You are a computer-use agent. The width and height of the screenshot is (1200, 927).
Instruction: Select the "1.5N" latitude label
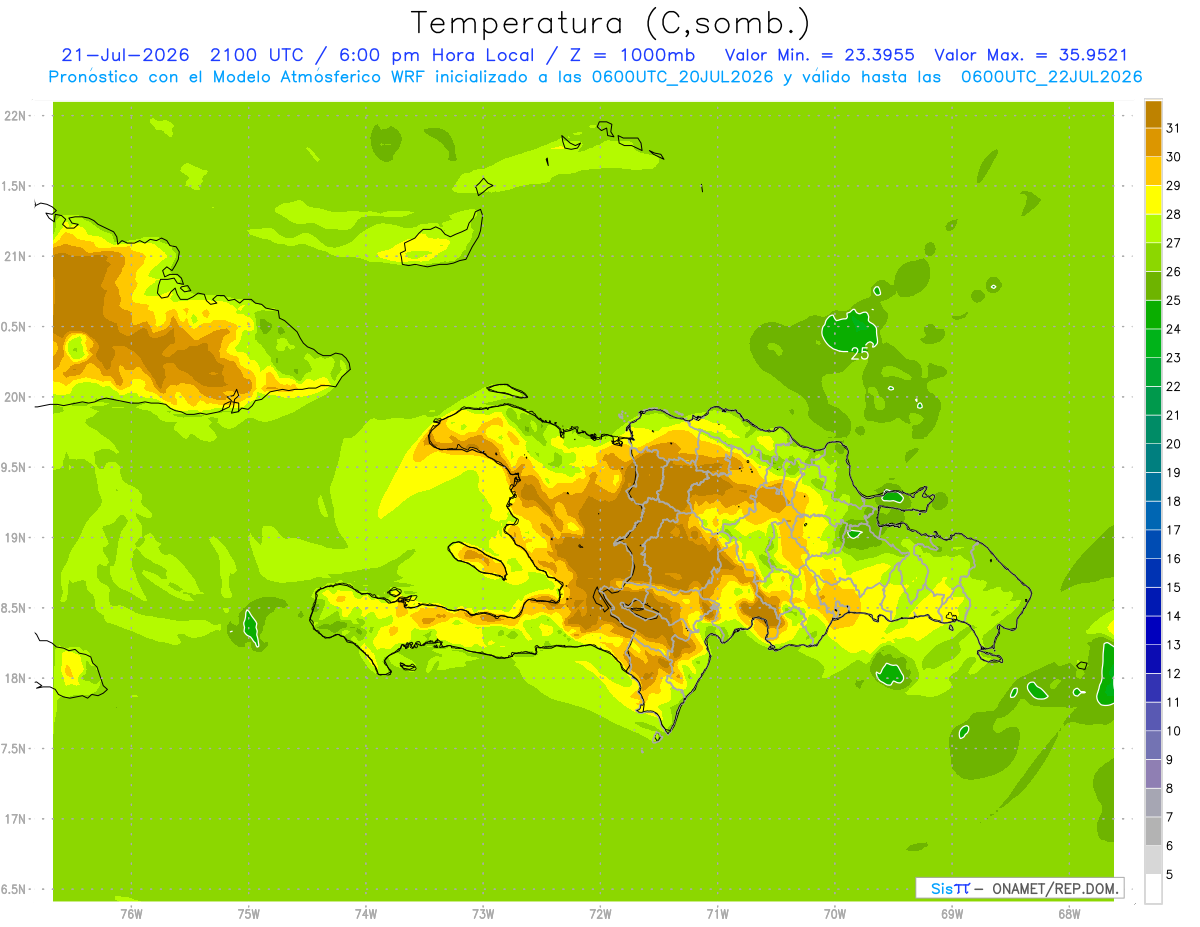15,186
